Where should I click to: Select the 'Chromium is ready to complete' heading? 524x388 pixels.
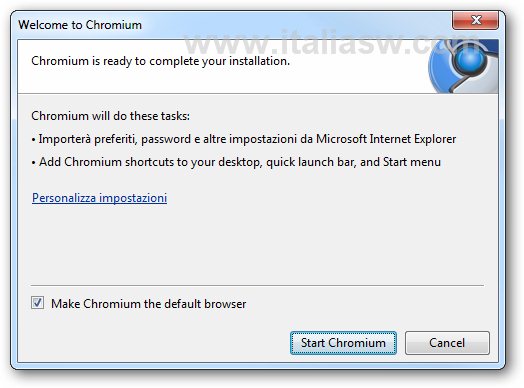point(160,61)
